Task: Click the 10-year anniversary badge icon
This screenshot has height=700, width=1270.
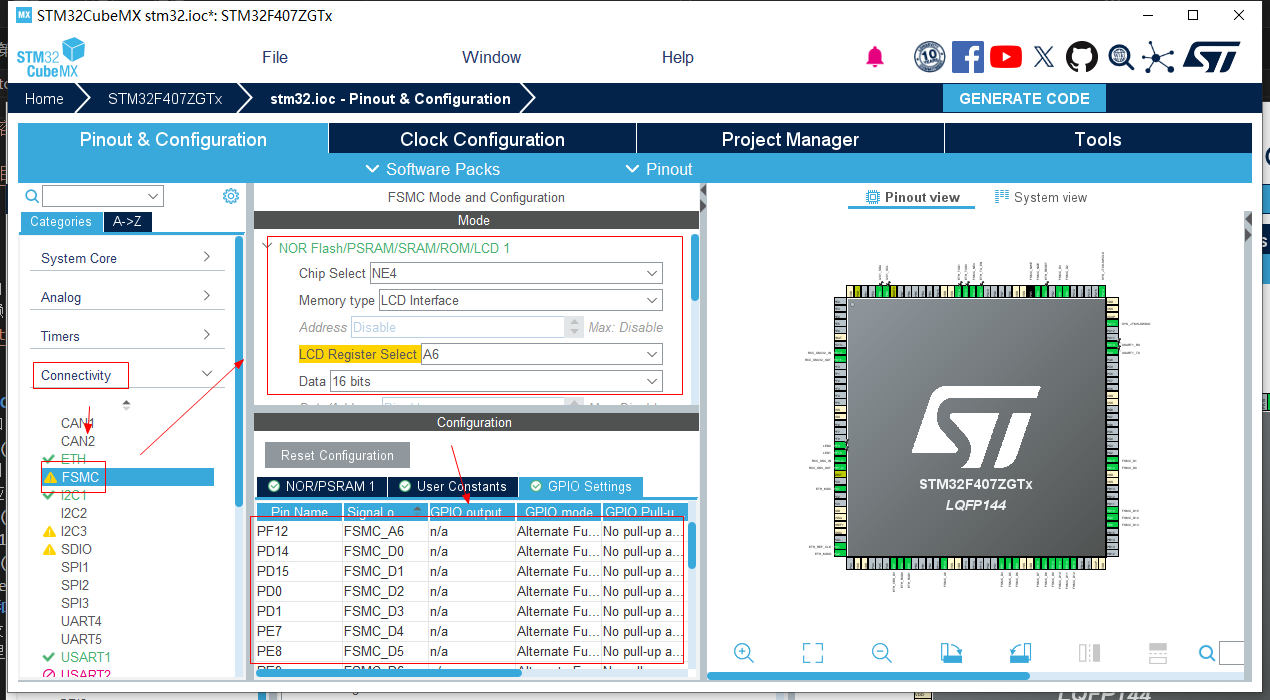Action: click(929, 57)
